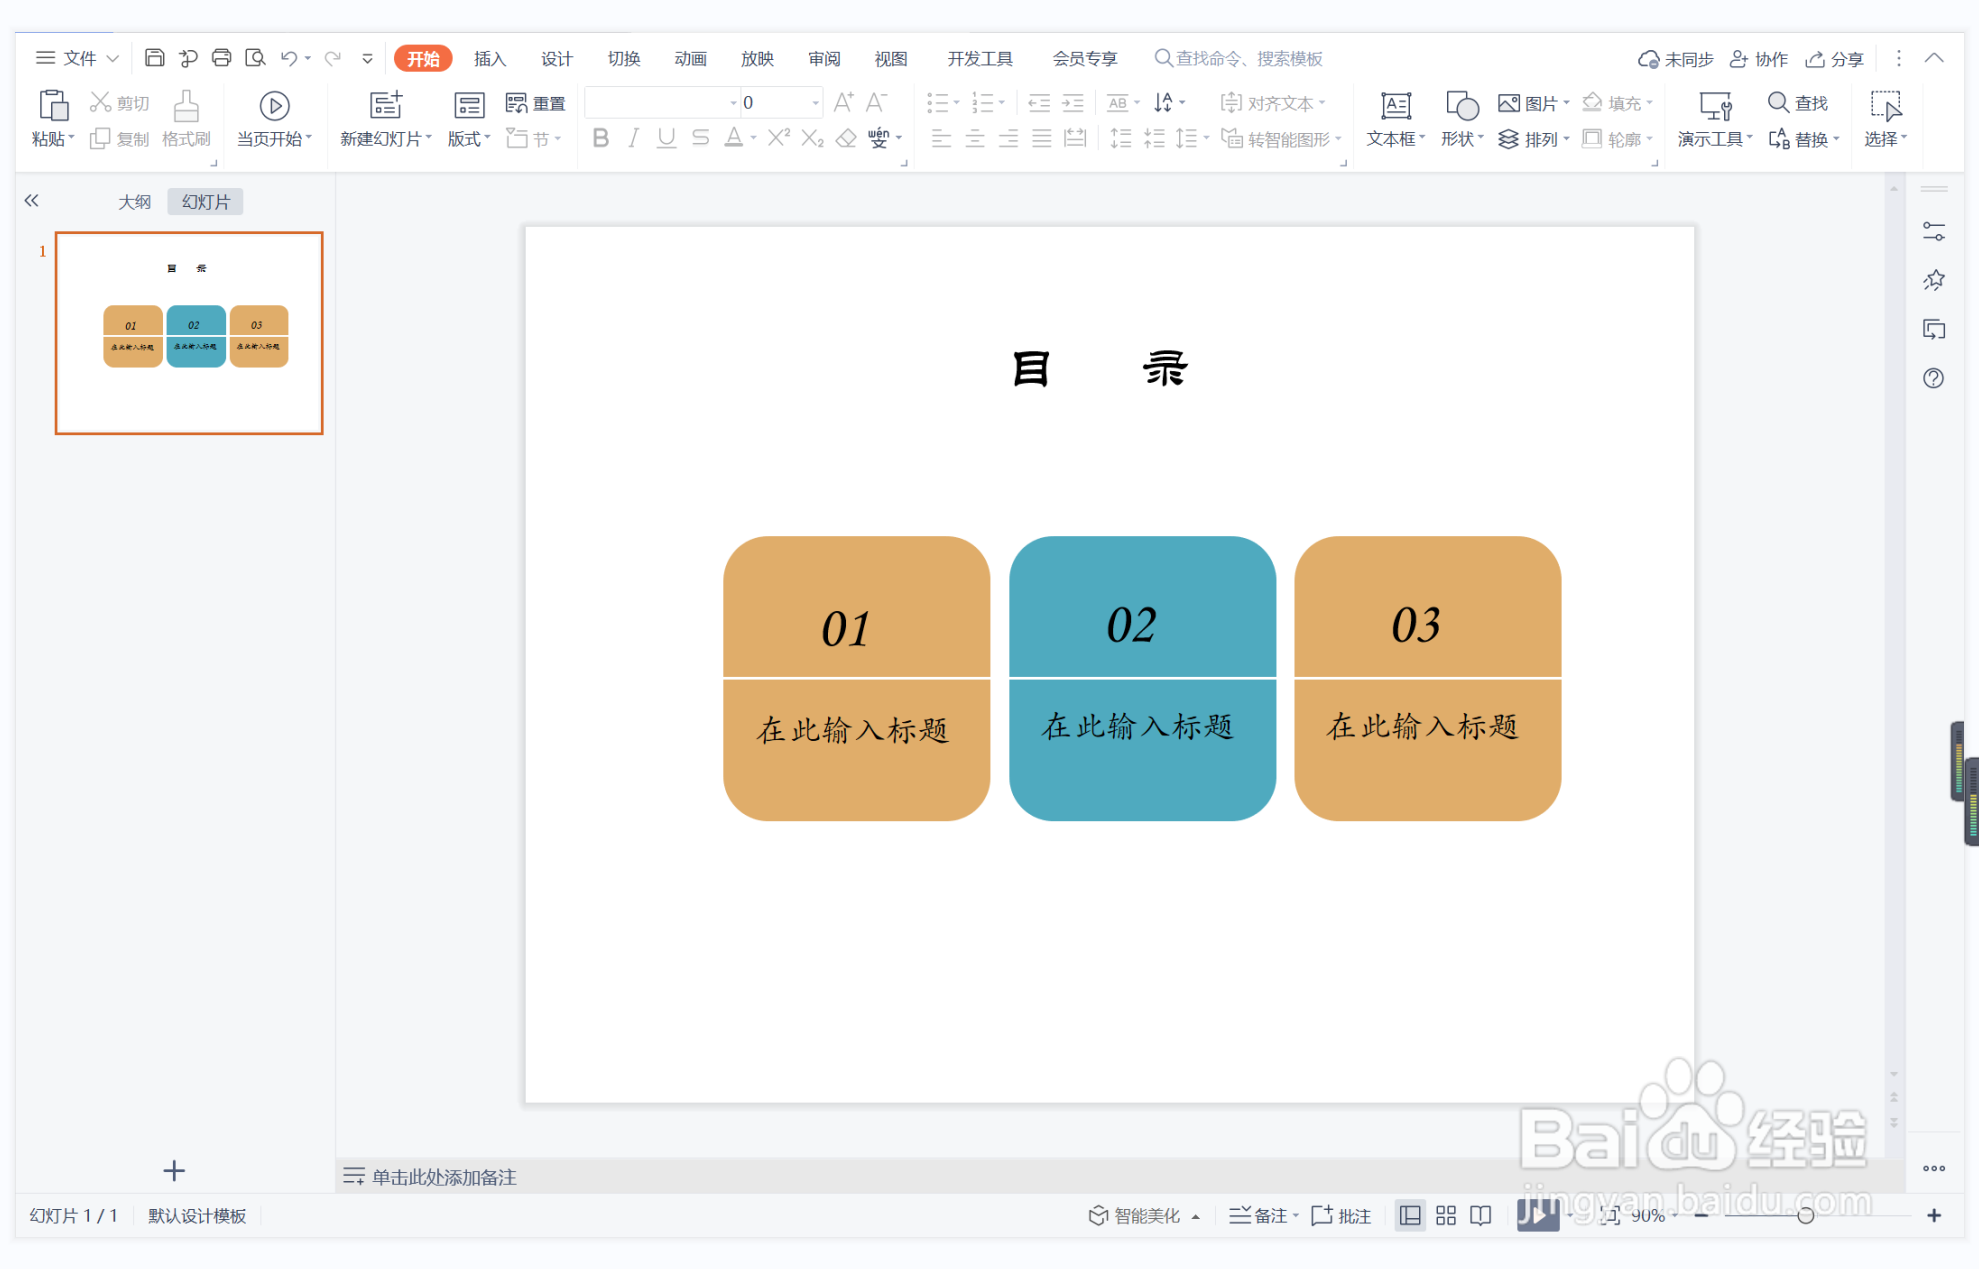1979x1269 pixels.
Task: Toggle italic formatting
Action: click(633, 138)
